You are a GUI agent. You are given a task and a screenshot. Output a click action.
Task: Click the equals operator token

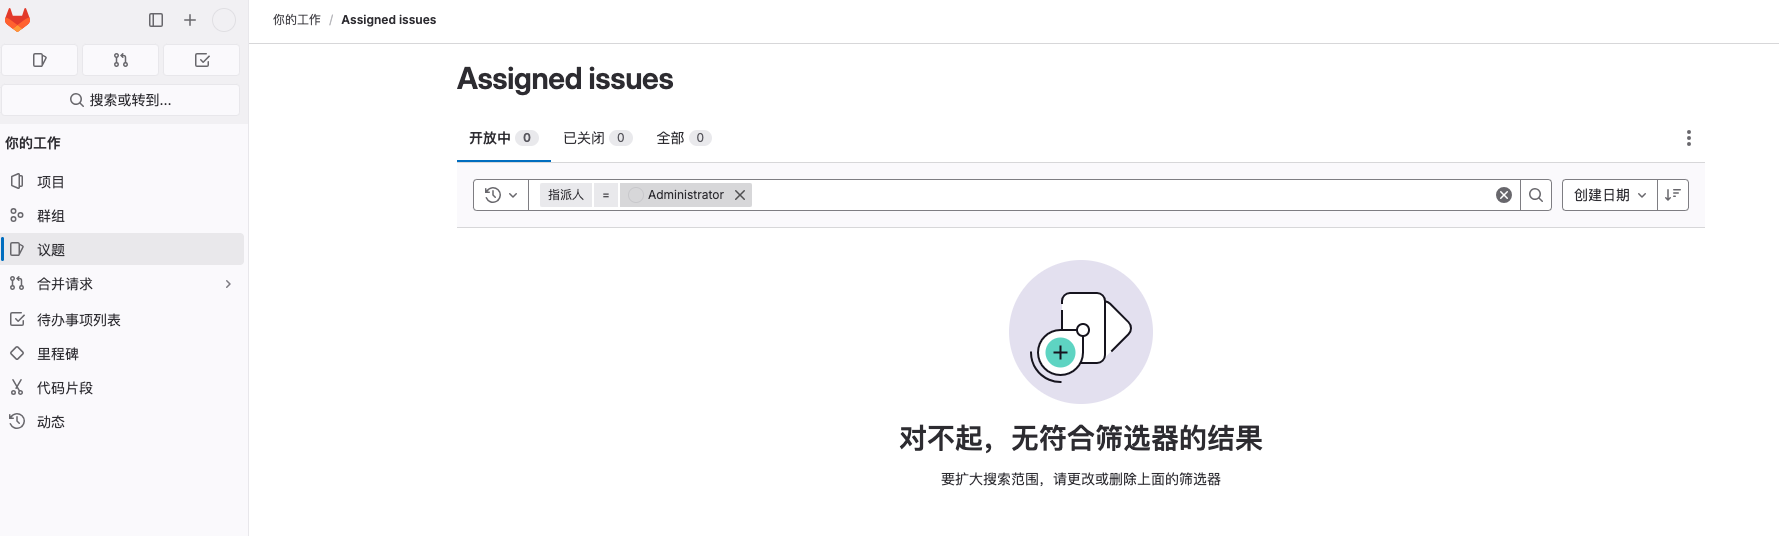point(606,195)
